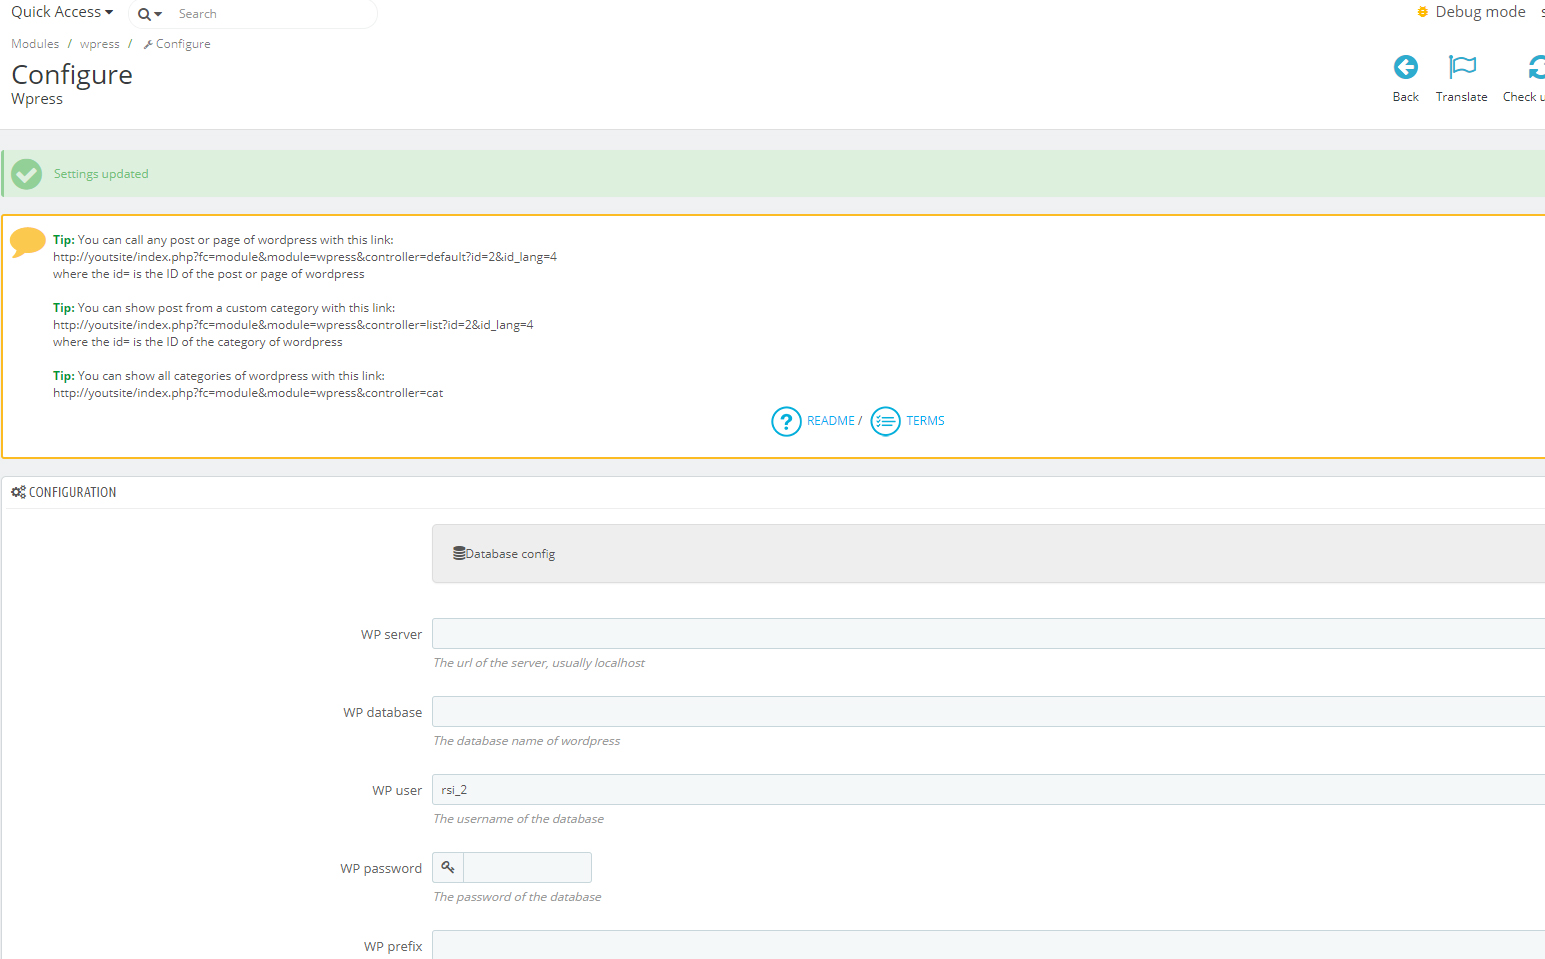This screenshot has height=959, width=1545.
Task: Click 'The username of the database' hint
Action: click(x=518, y=819)
